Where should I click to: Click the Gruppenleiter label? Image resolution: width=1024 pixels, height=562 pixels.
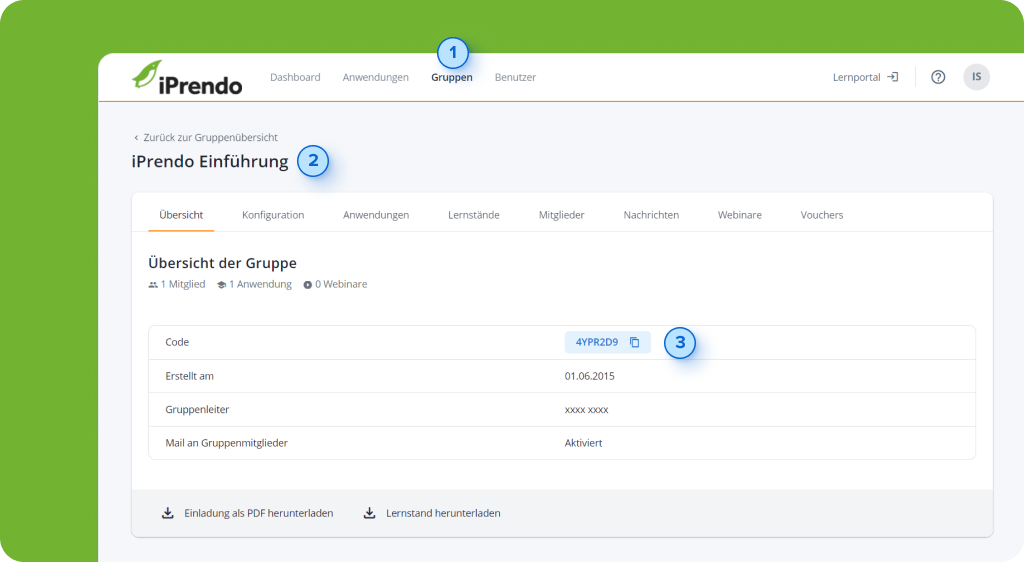tap(197, 410)
